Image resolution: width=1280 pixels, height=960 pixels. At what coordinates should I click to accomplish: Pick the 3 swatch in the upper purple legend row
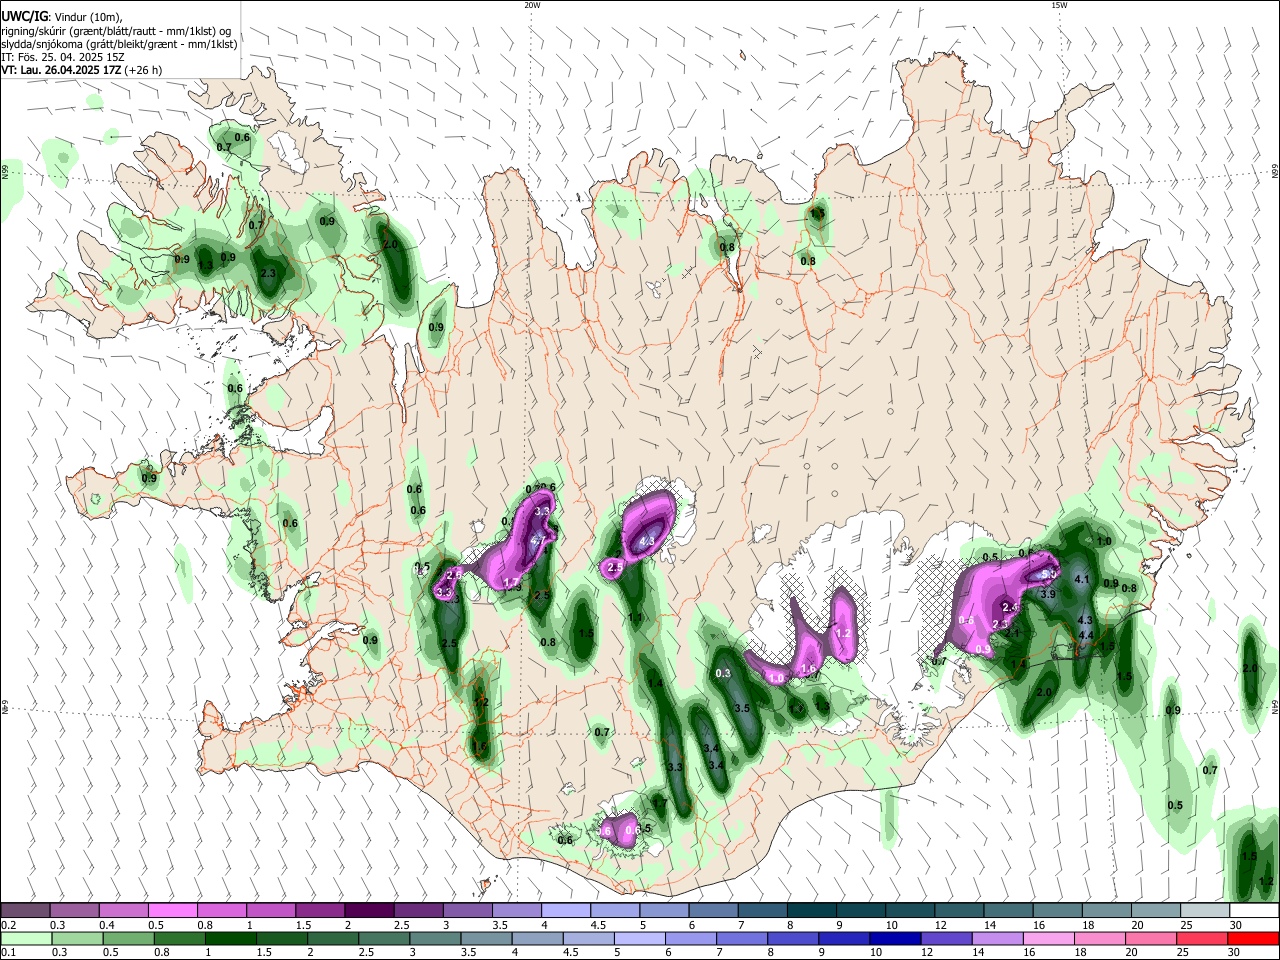(x=467, y=910)
